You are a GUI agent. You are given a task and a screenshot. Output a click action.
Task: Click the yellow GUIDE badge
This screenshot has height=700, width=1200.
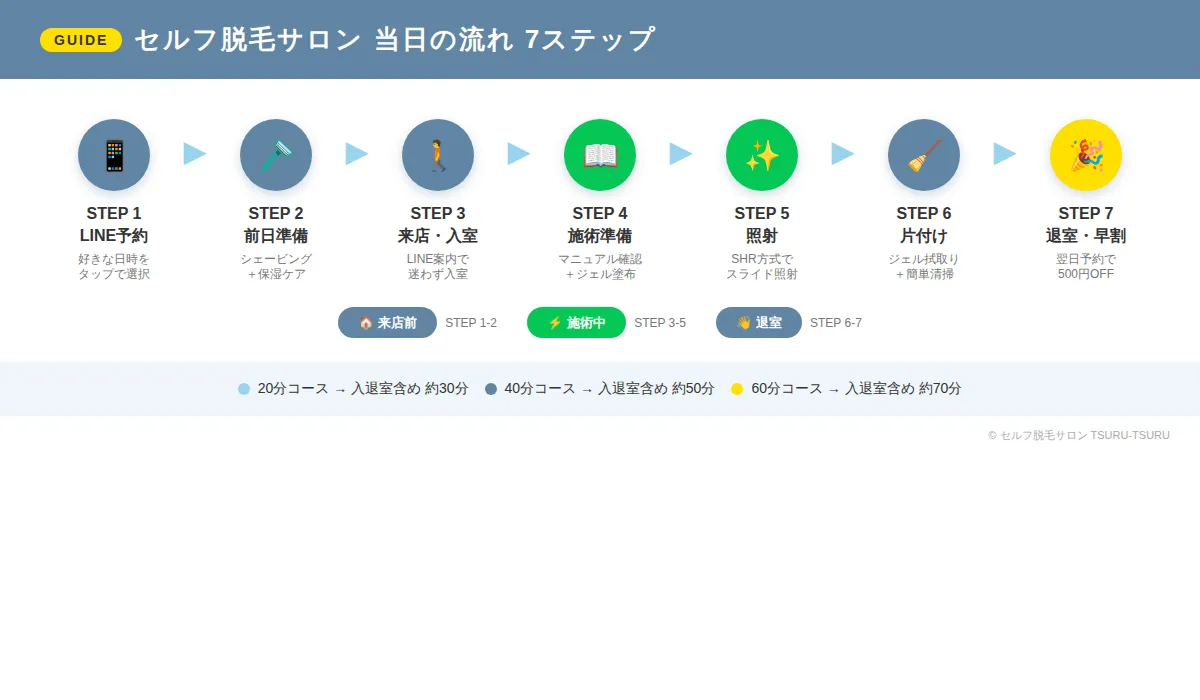[81, 40]
